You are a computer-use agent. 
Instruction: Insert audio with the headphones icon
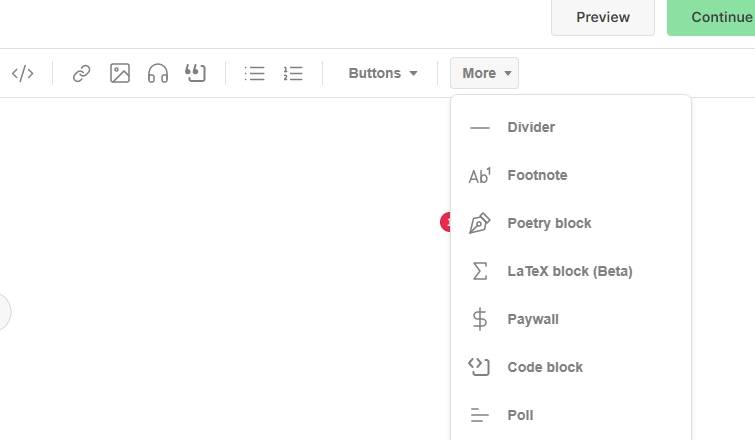pos(158,73)
